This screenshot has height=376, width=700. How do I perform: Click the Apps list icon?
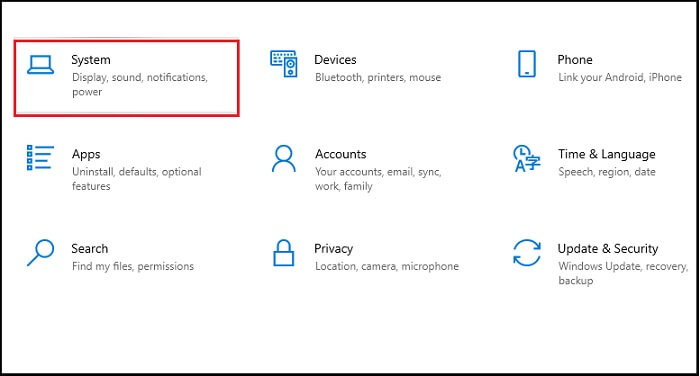[x=40, y=158]
